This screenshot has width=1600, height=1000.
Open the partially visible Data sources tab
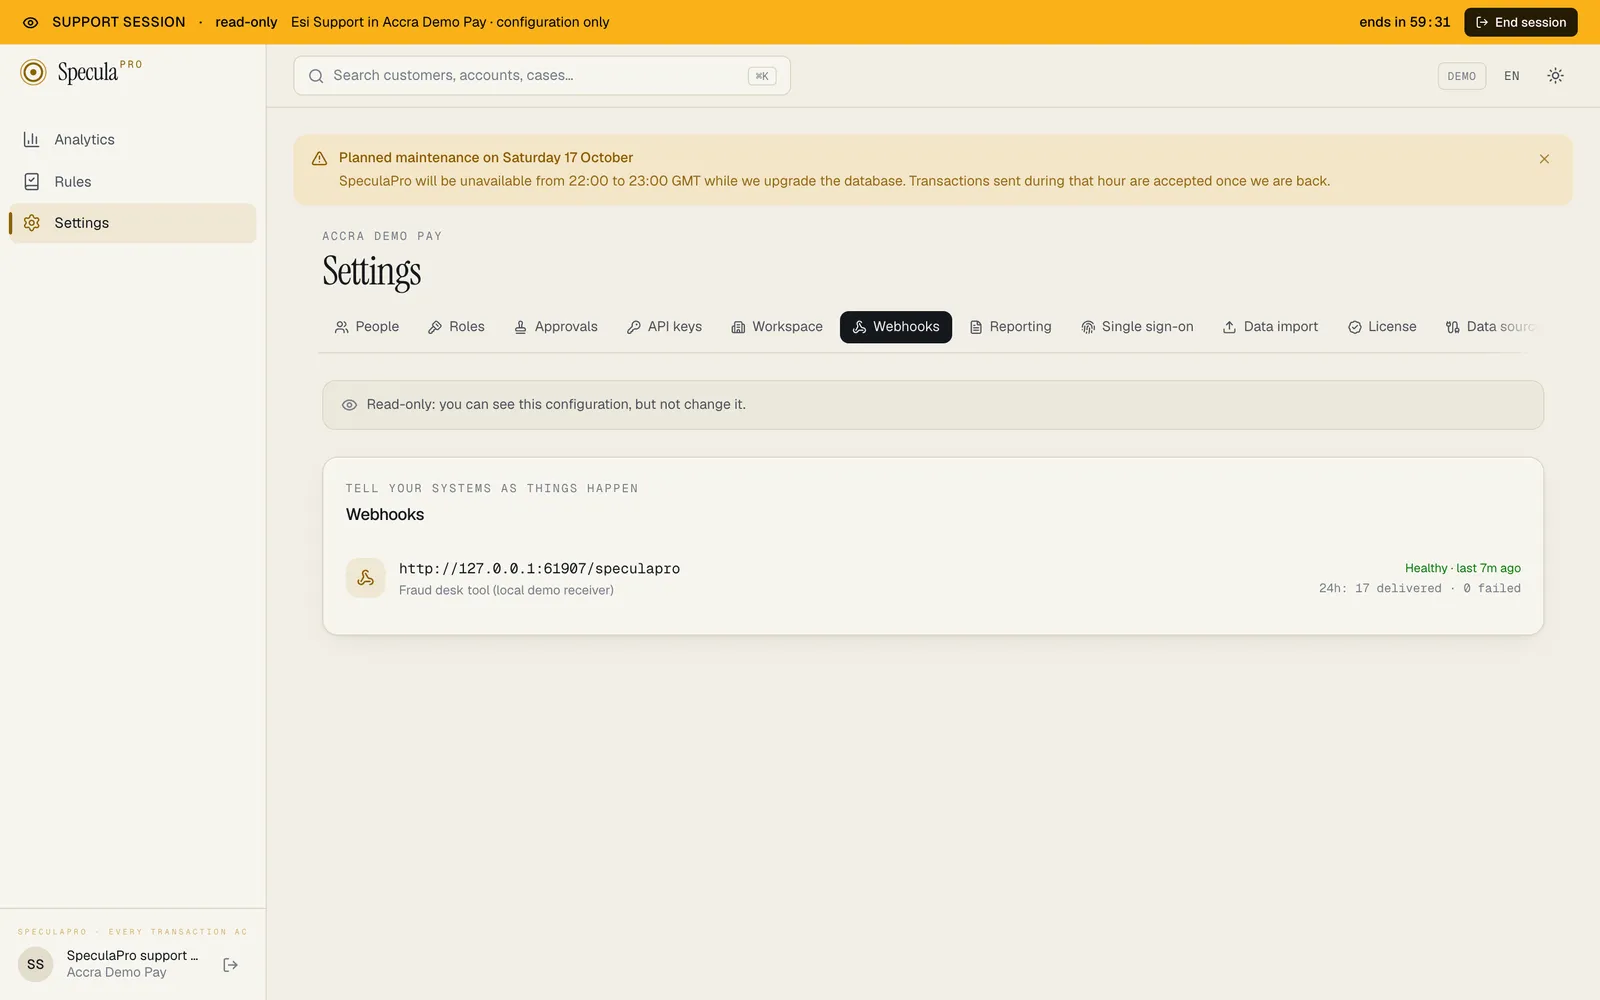coord(1490,327)
